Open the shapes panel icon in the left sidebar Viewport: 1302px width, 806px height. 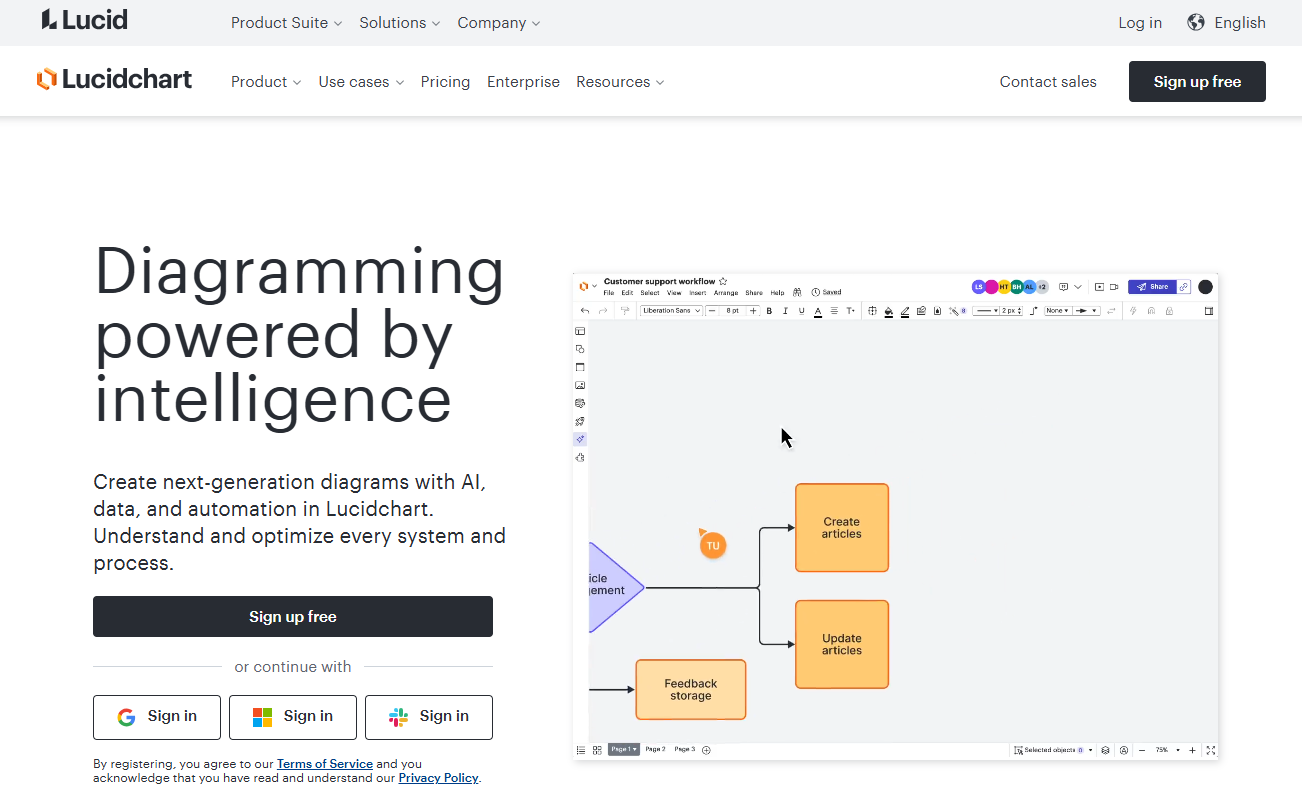[x=580, y=349]
